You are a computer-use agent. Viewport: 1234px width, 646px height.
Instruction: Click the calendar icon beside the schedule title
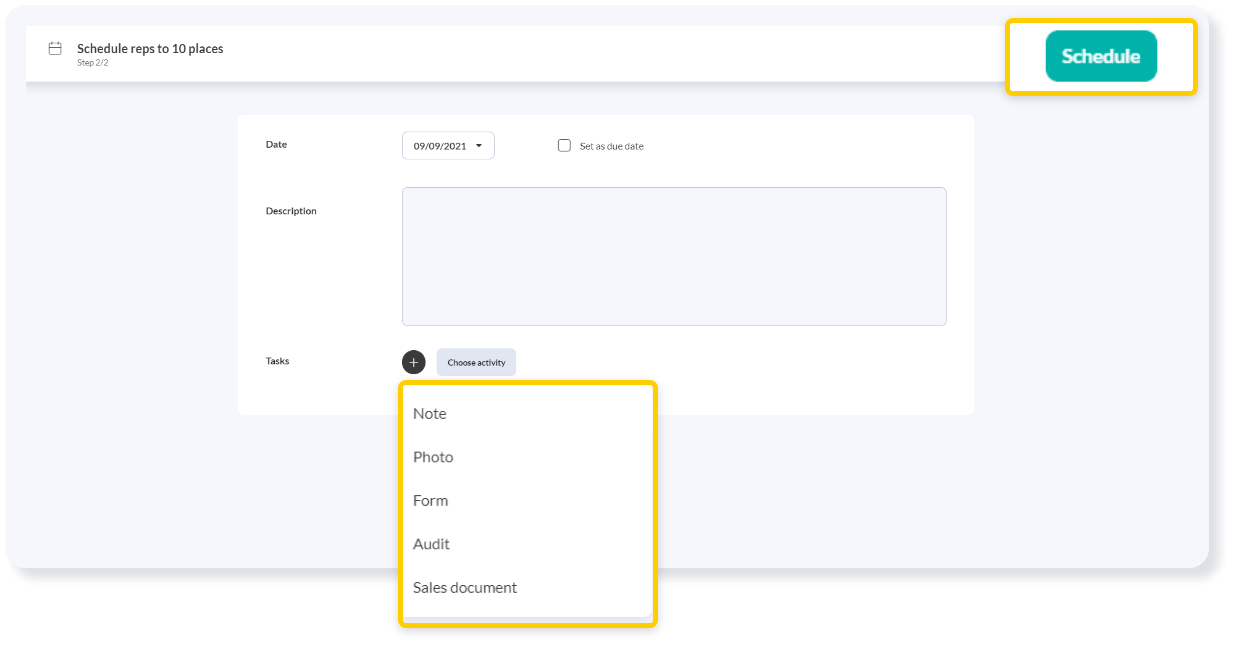[54, 47]
